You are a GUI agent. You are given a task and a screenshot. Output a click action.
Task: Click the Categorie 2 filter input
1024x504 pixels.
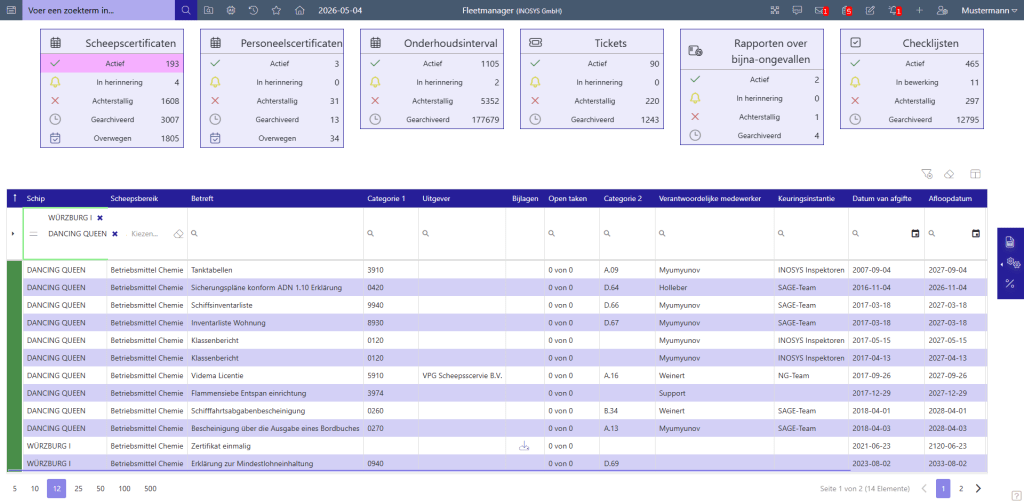(x=627, y=233)
